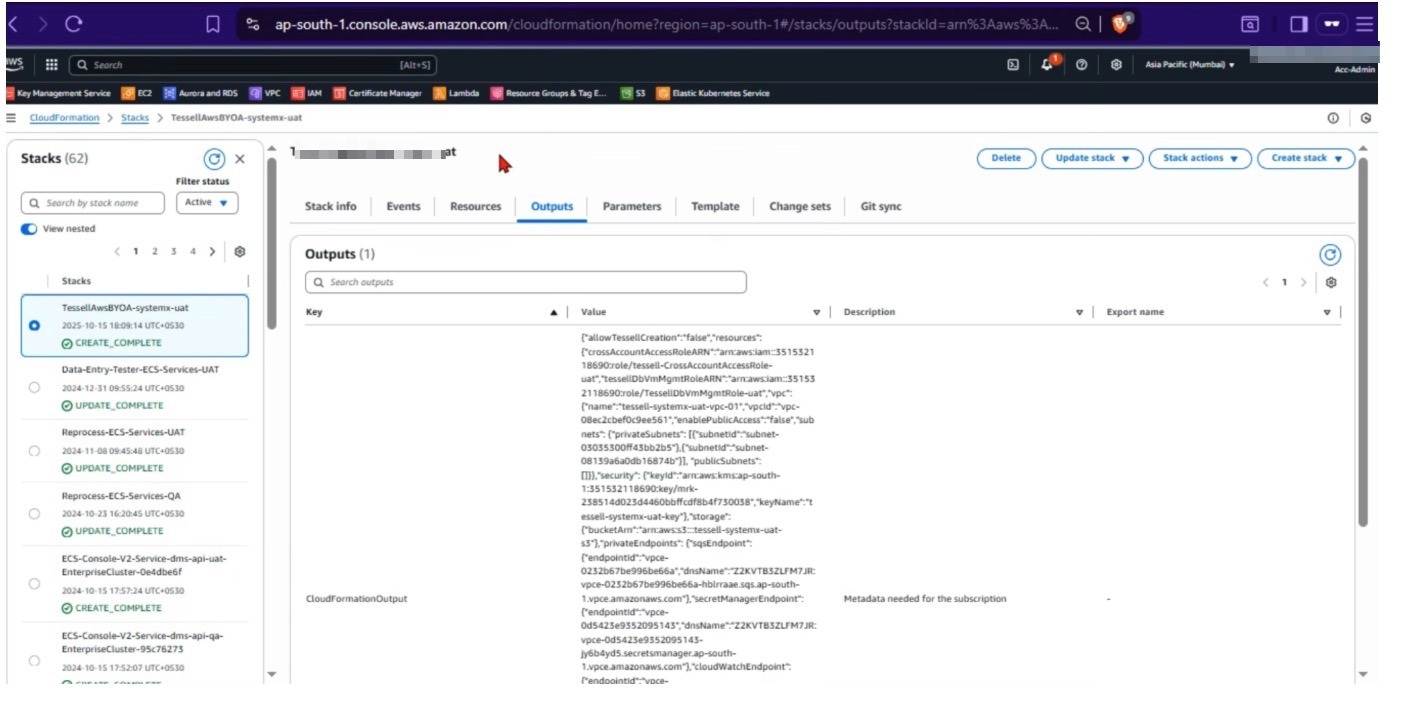Open the Outputs table settings gear

1331,283
